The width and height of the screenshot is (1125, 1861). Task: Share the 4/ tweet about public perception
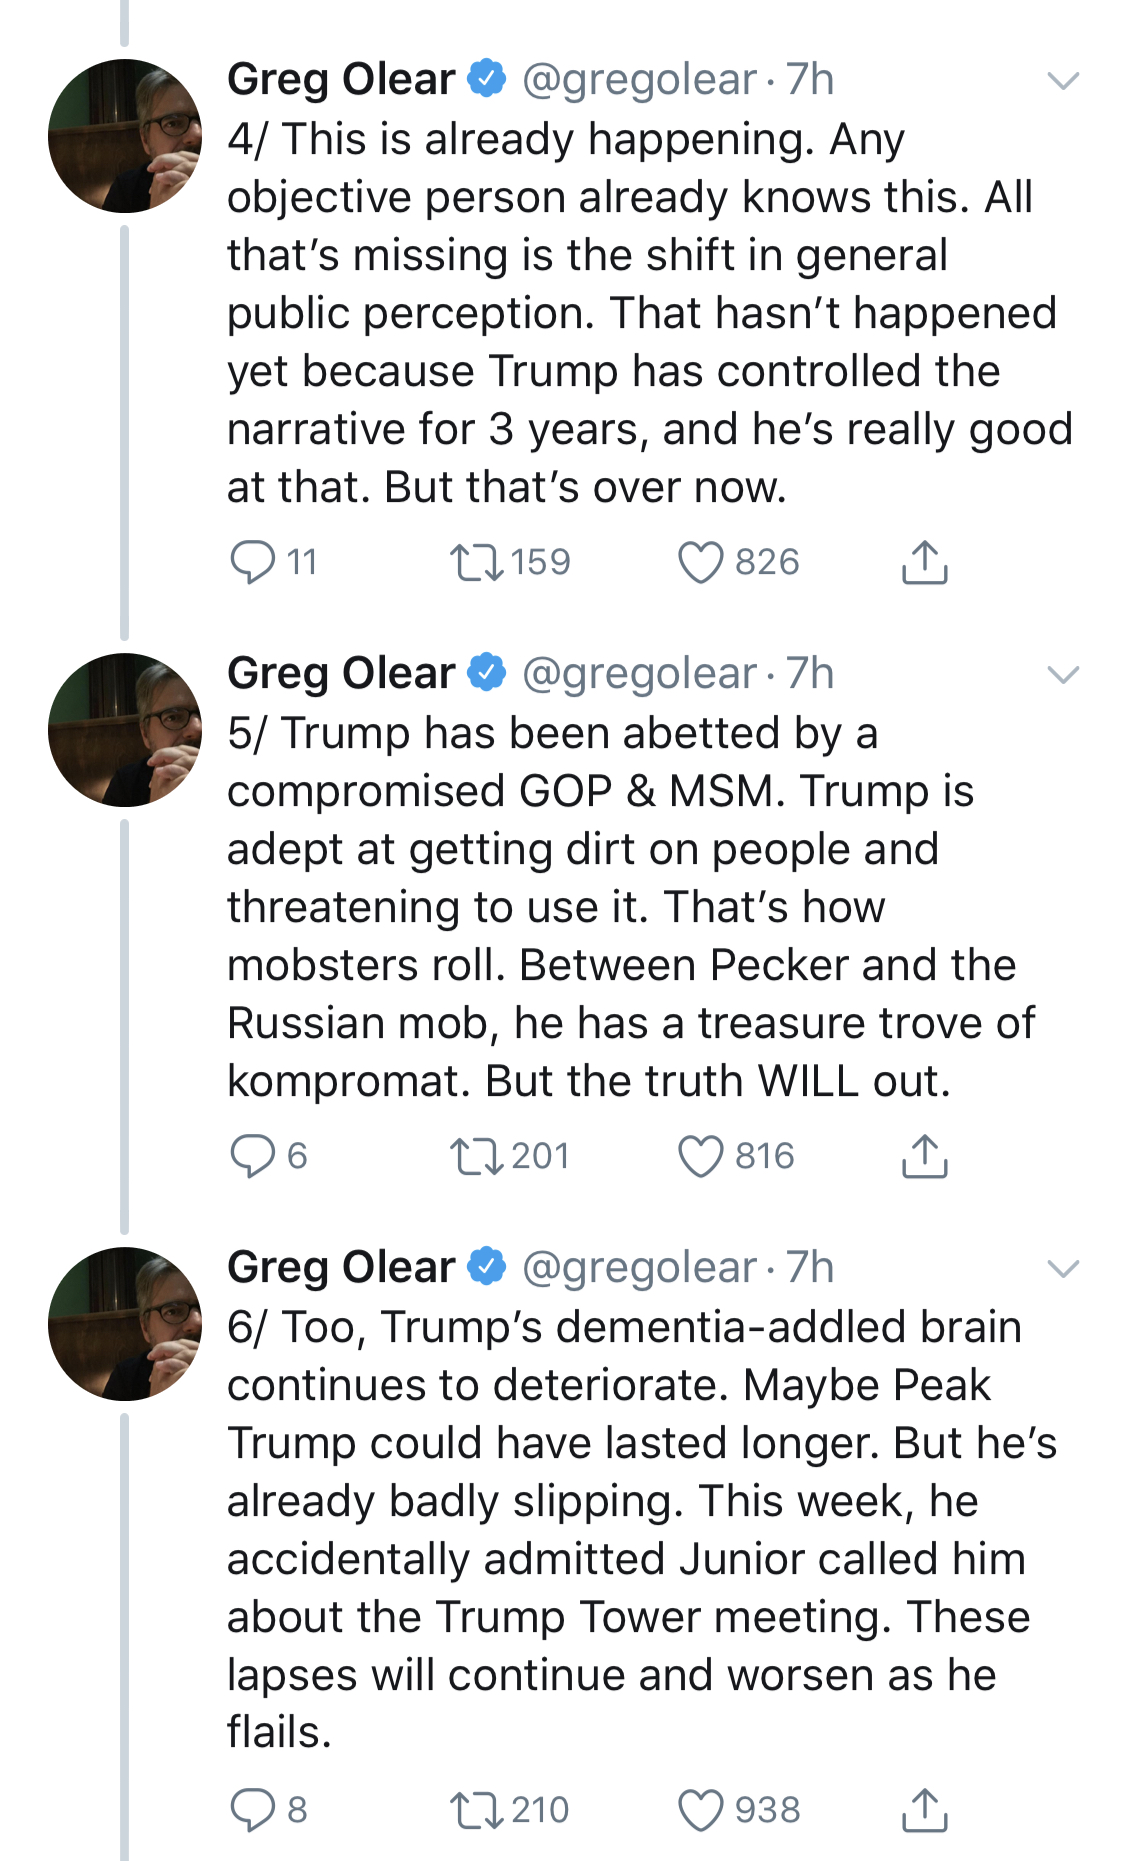pyautogui.click(x=924, y=562)
